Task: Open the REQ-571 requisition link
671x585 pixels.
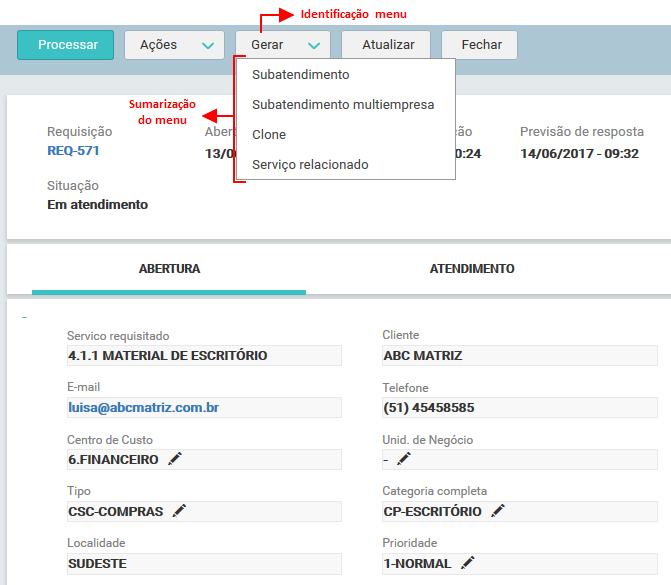Action: pos(73,151)
